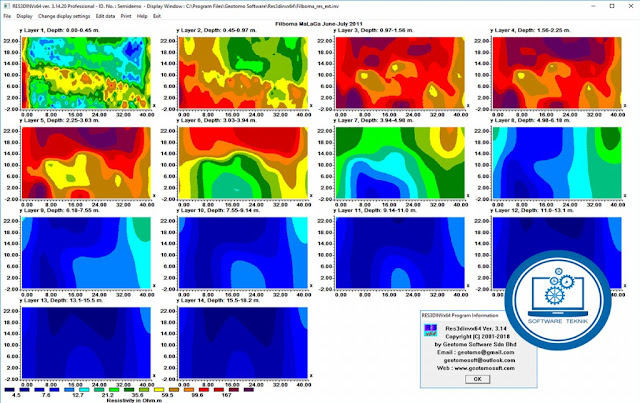640x403 pixels.
Task: Maximize the RES3DINVx64 window
Action: 612,6
